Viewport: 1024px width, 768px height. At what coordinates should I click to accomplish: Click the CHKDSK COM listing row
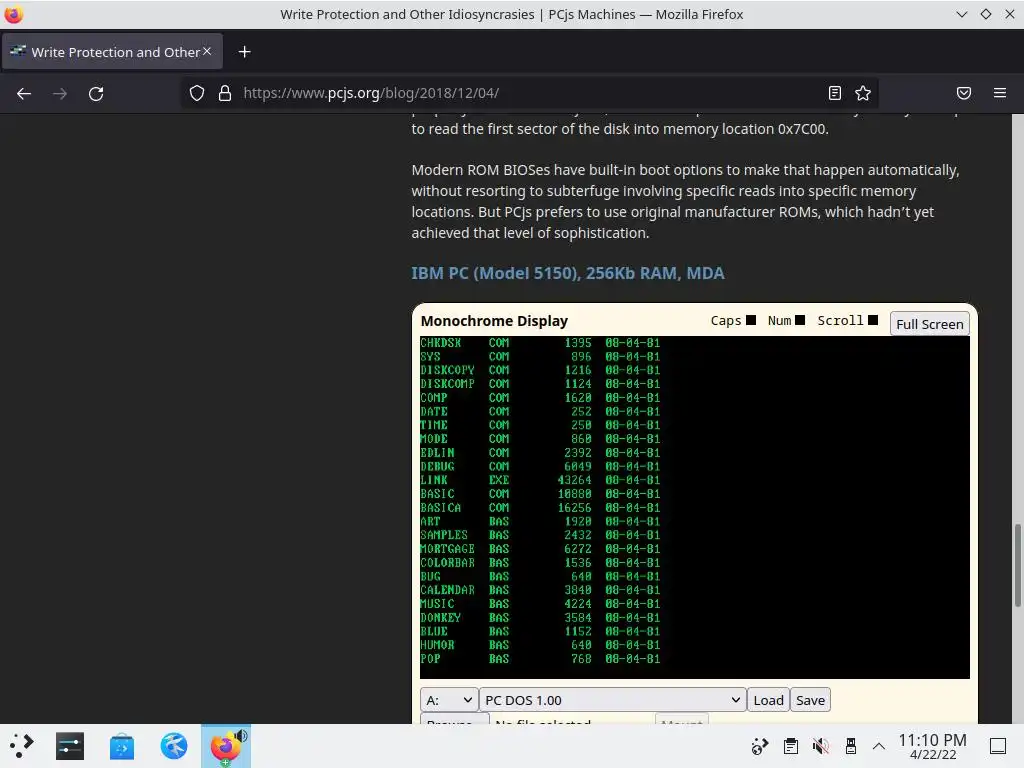[x=540, y=343]
